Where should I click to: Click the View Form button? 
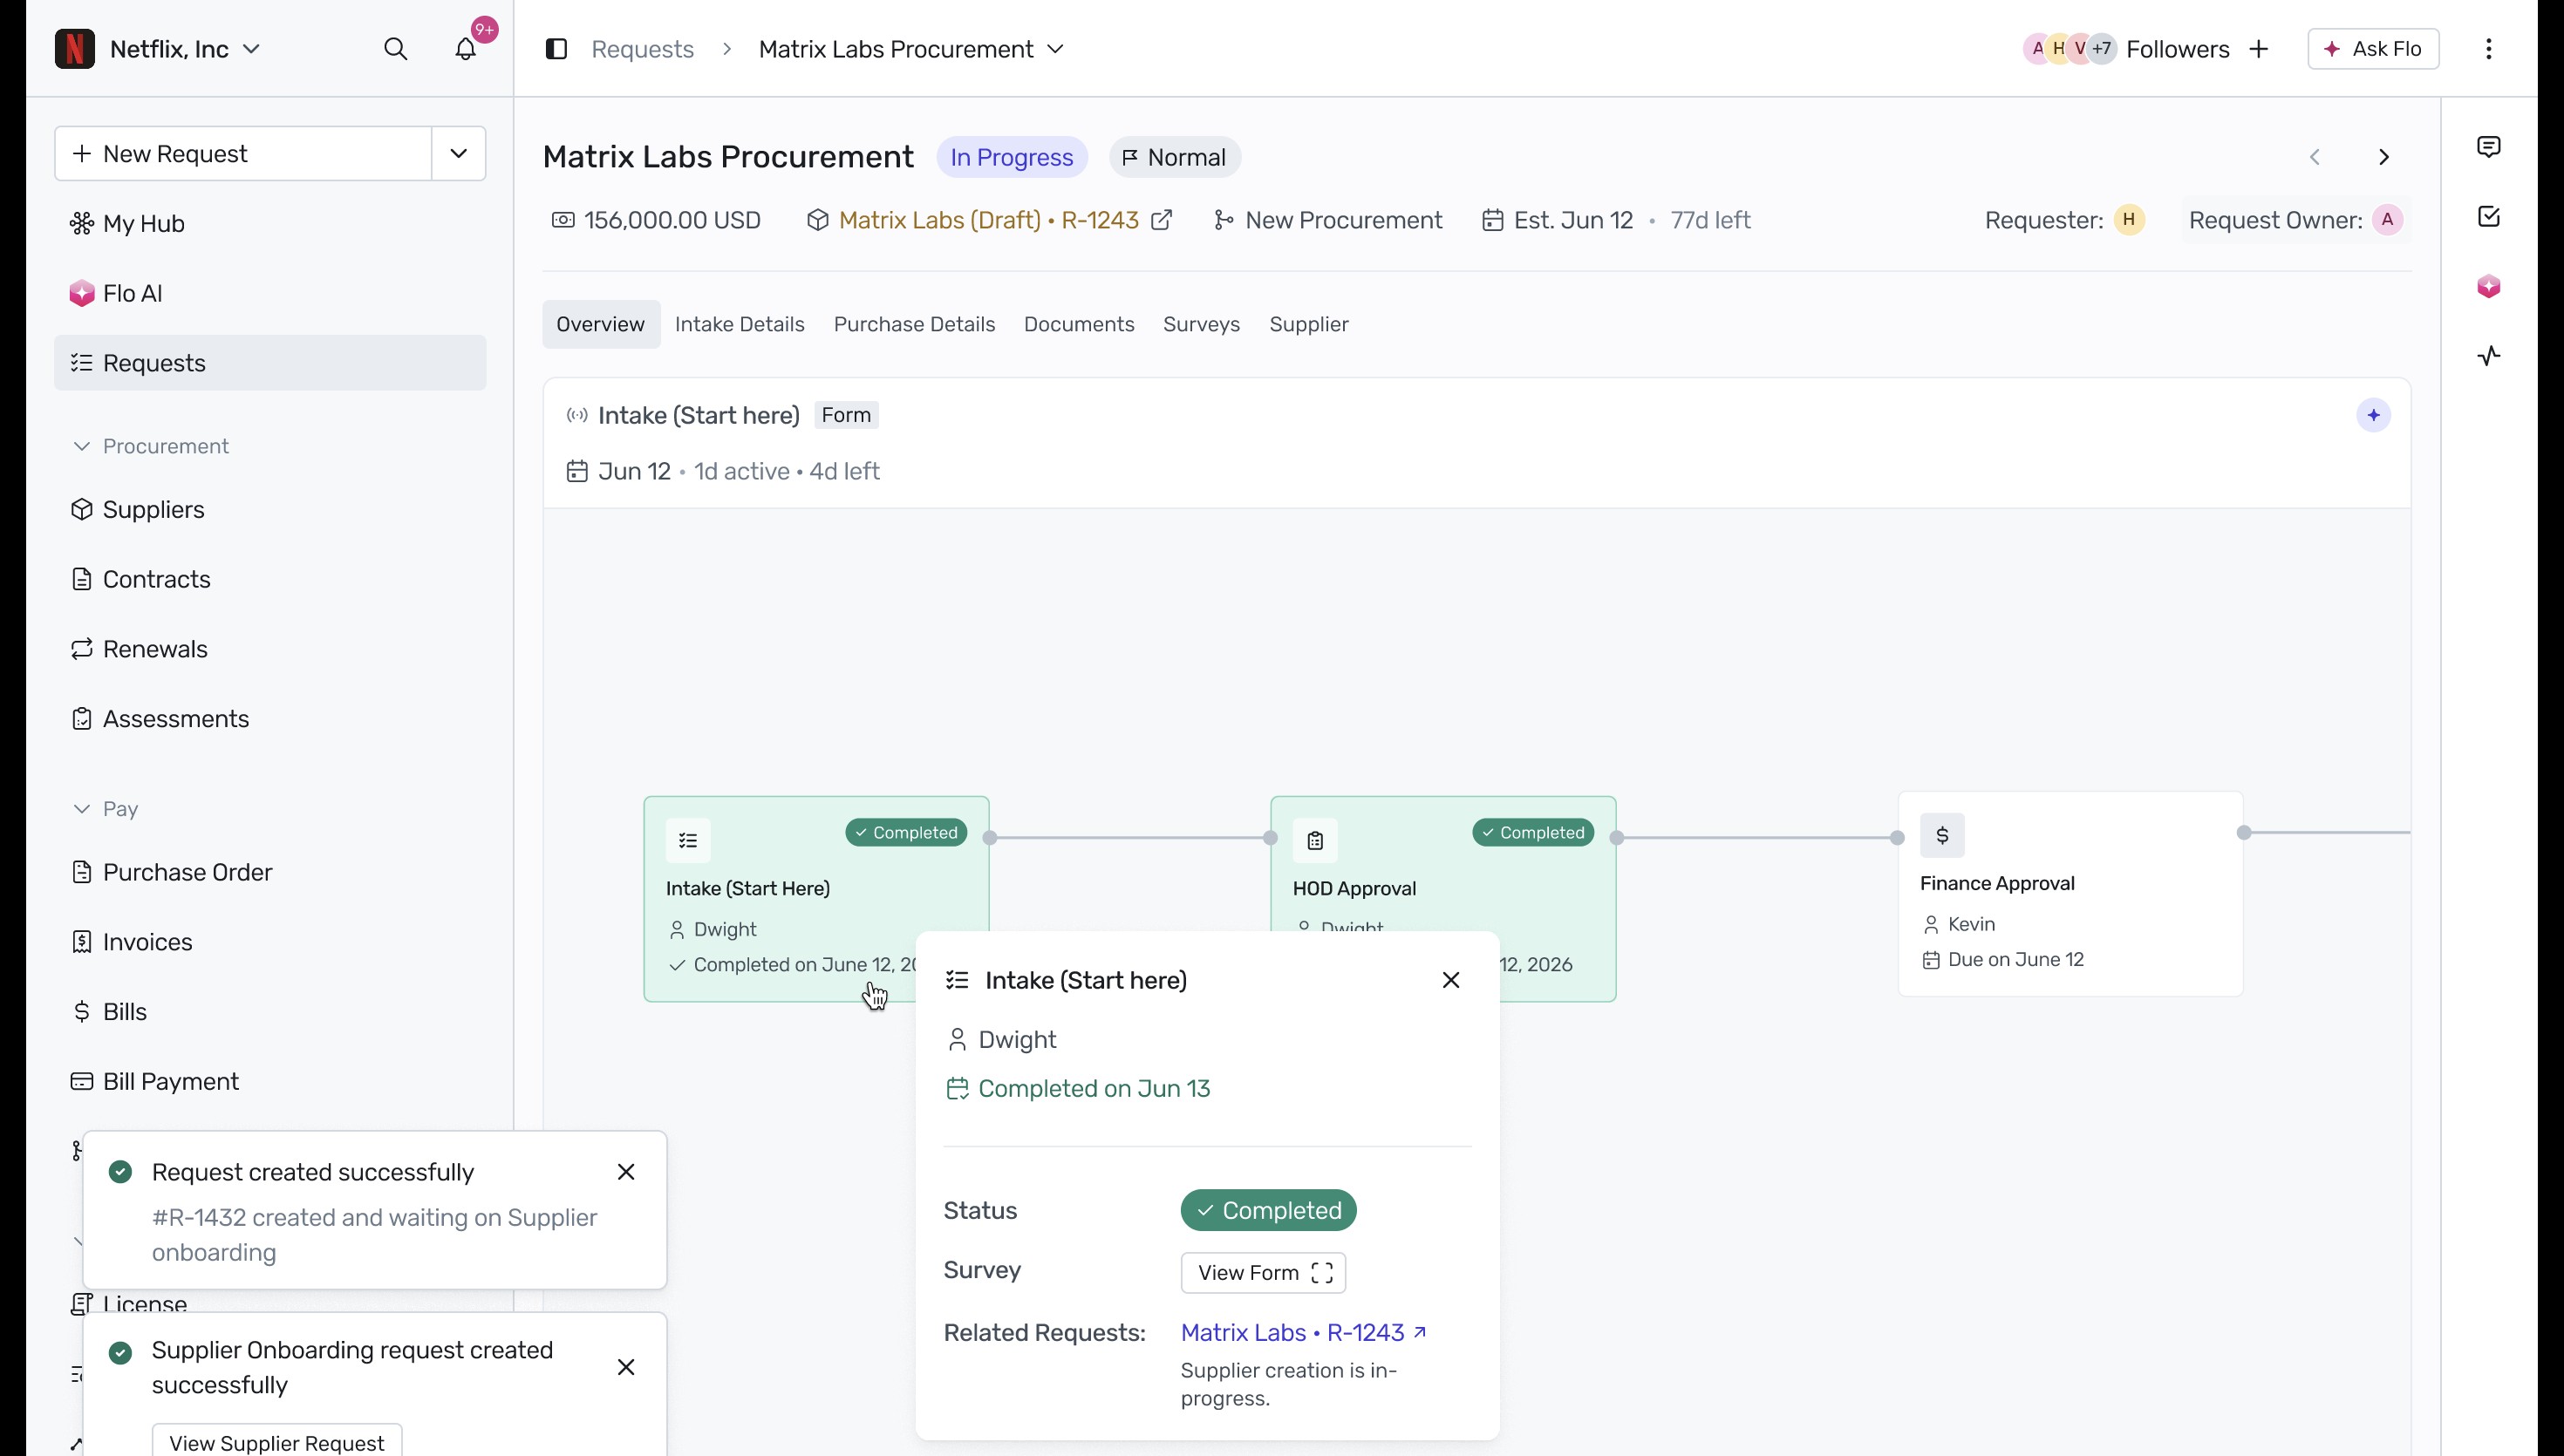click(x=1263, y=1272)
